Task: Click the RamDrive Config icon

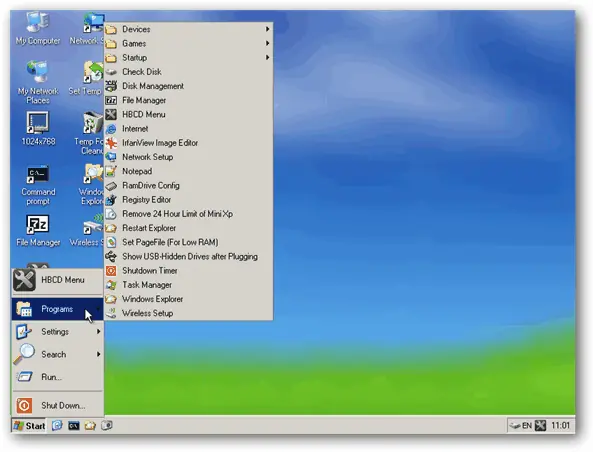Action: coord(111,185)
